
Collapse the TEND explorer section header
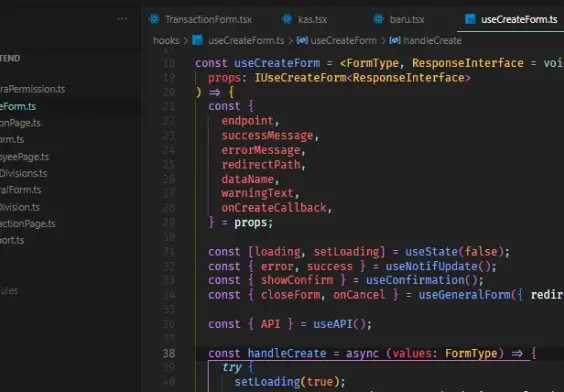[x=10, y=58]
